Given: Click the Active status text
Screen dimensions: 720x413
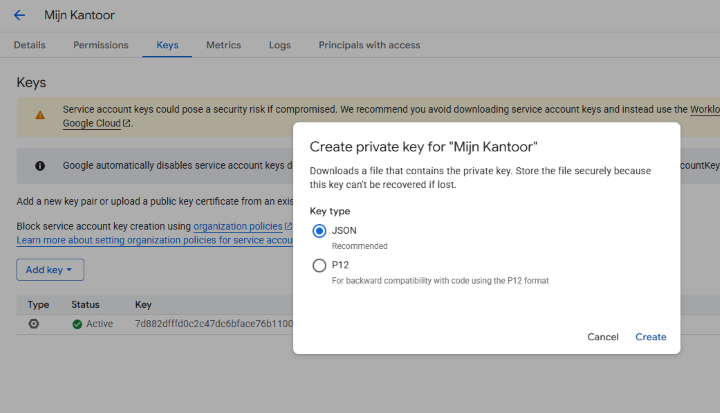Looking at the screenshot, I should [x=100, y=324].
